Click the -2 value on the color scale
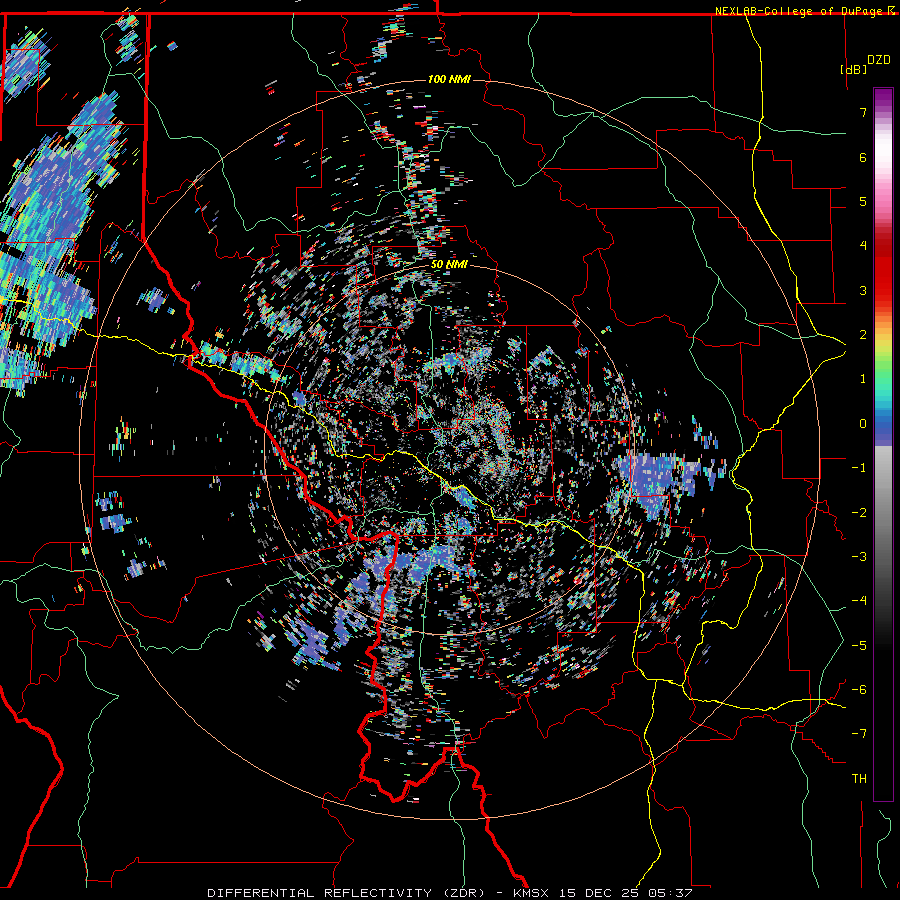The image size is (900, 900). click(x=859, y=513)
